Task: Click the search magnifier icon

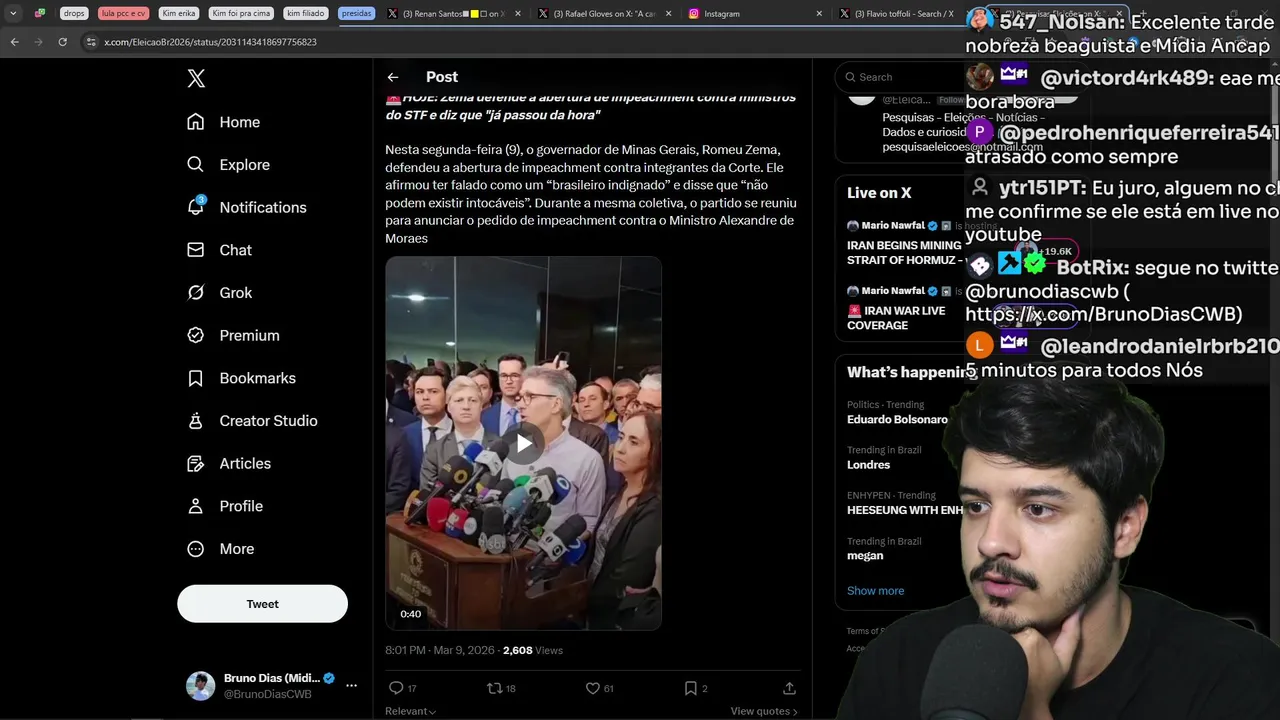Action: pos(850,77)
